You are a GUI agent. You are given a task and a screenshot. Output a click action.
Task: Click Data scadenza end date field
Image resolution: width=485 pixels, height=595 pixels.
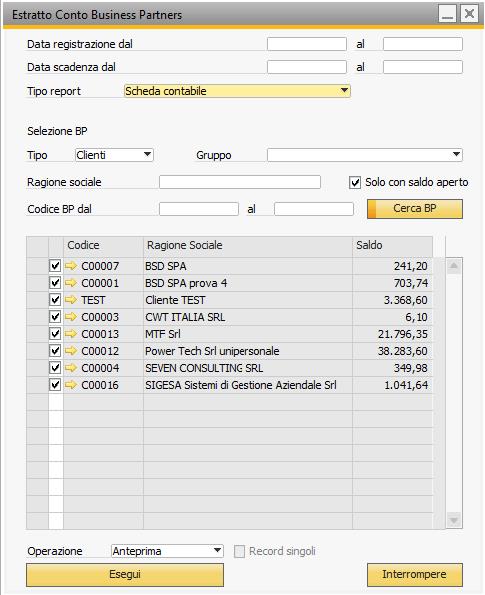423,67
